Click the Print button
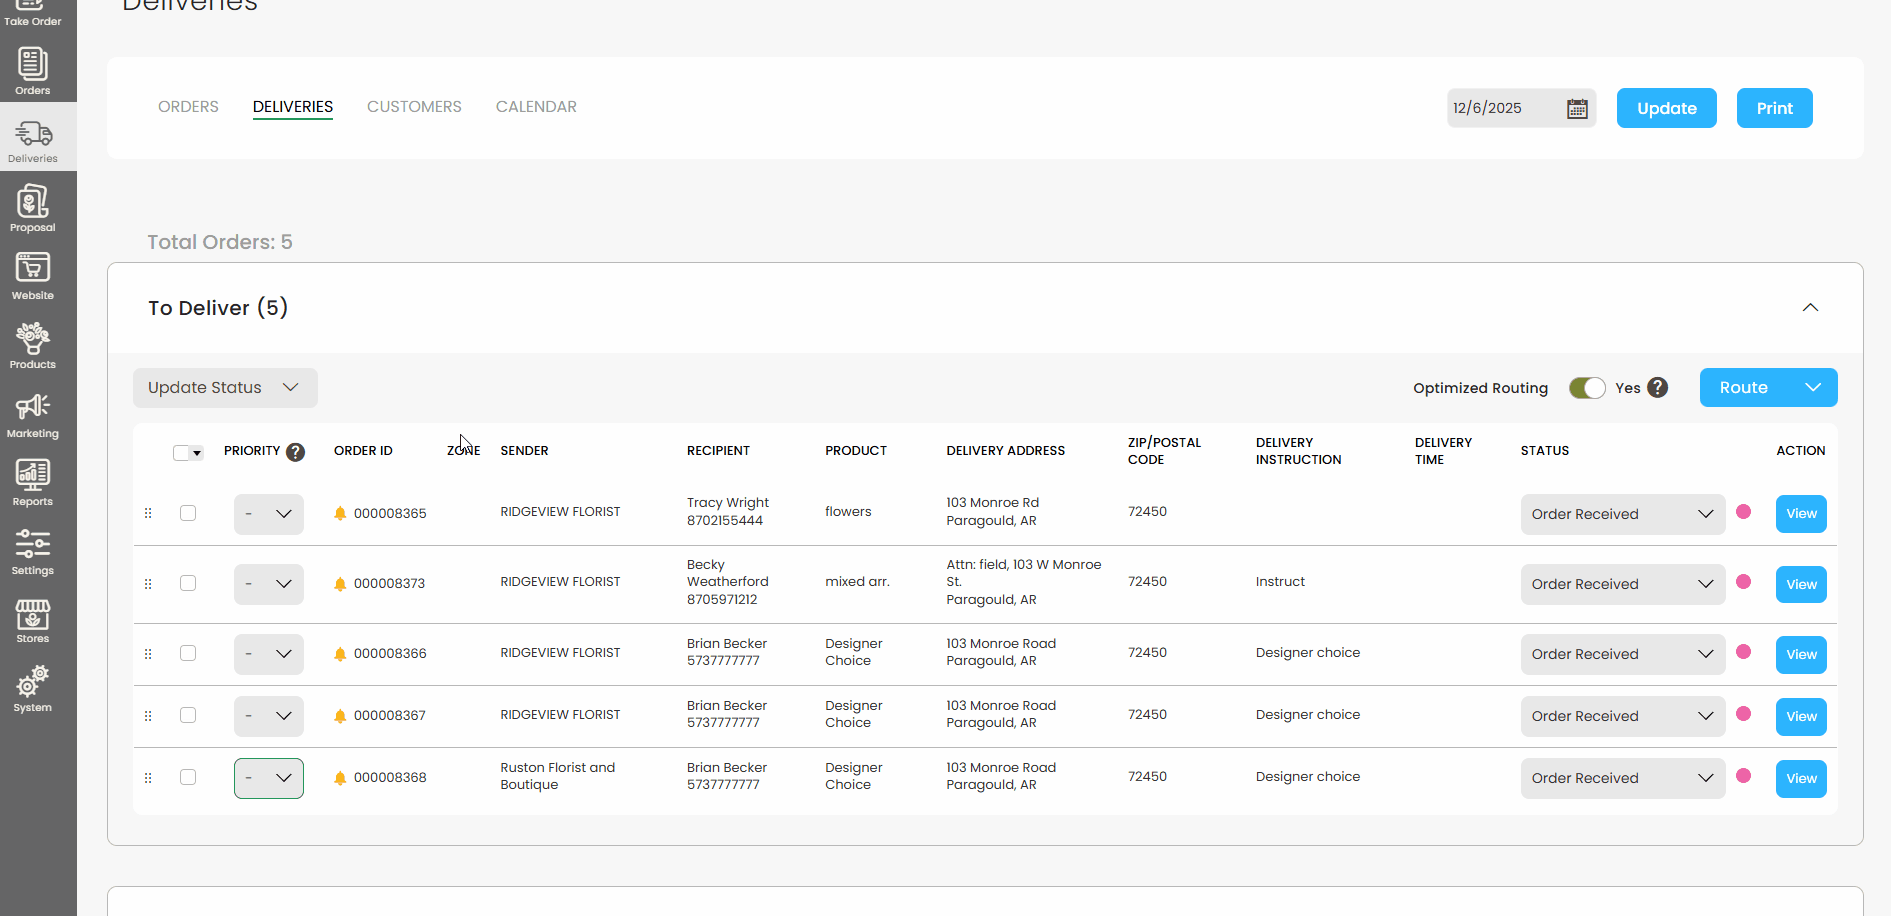This screenshot has width=1891, height=916. [1774, 108]
